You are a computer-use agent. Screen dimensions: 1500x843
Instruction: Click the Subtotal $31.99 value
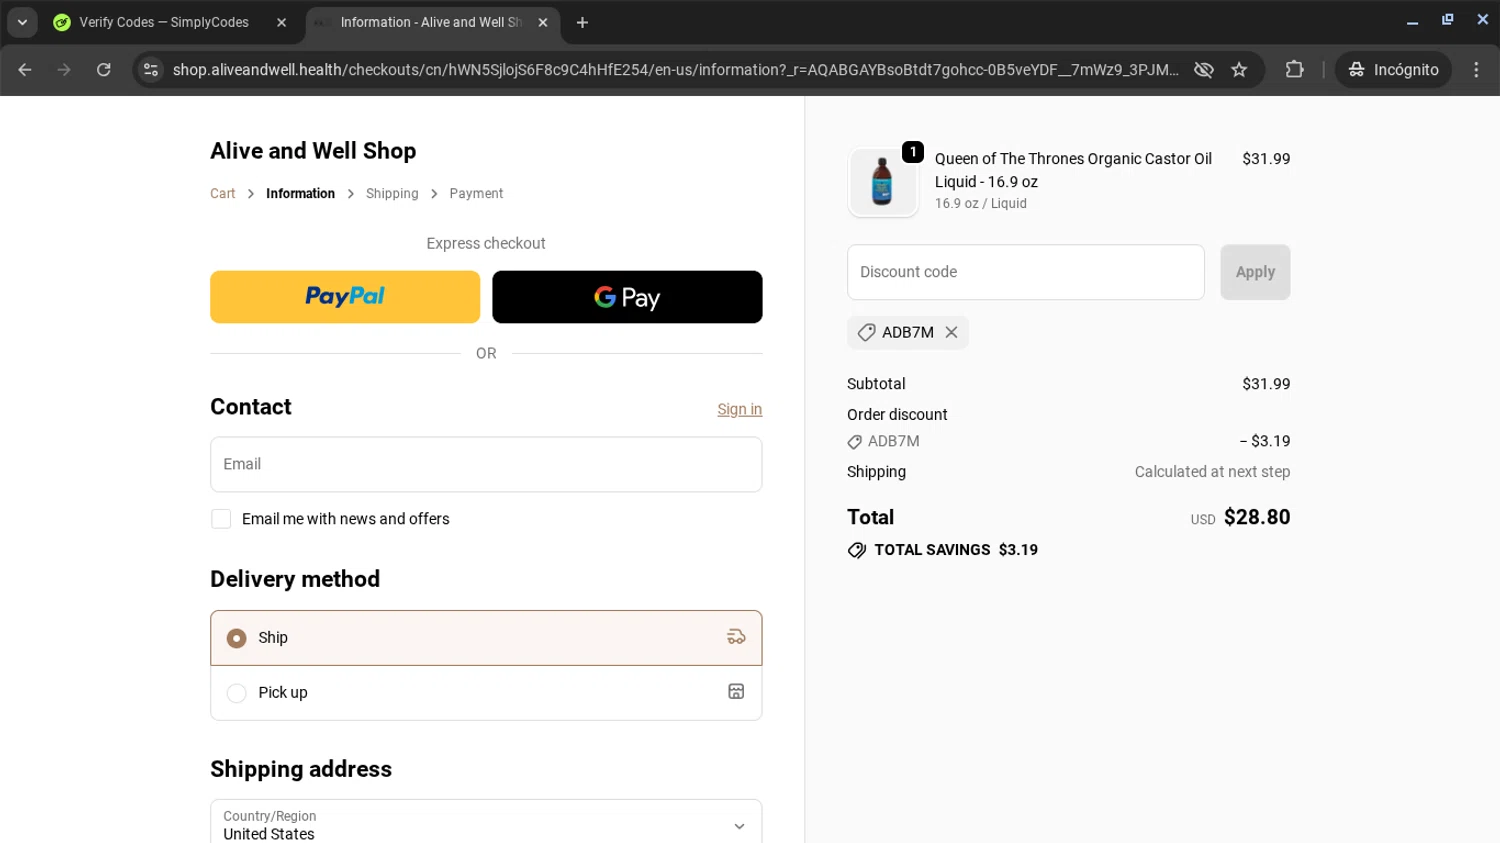click(1266, 384)
